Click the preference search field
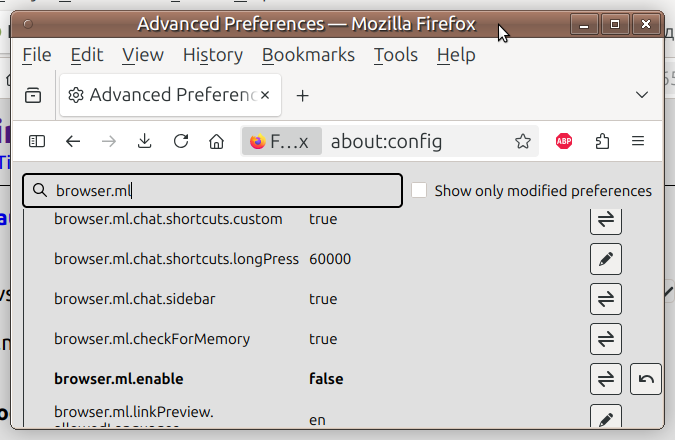This screenshot has width=675, height=440. coord(225,190)
